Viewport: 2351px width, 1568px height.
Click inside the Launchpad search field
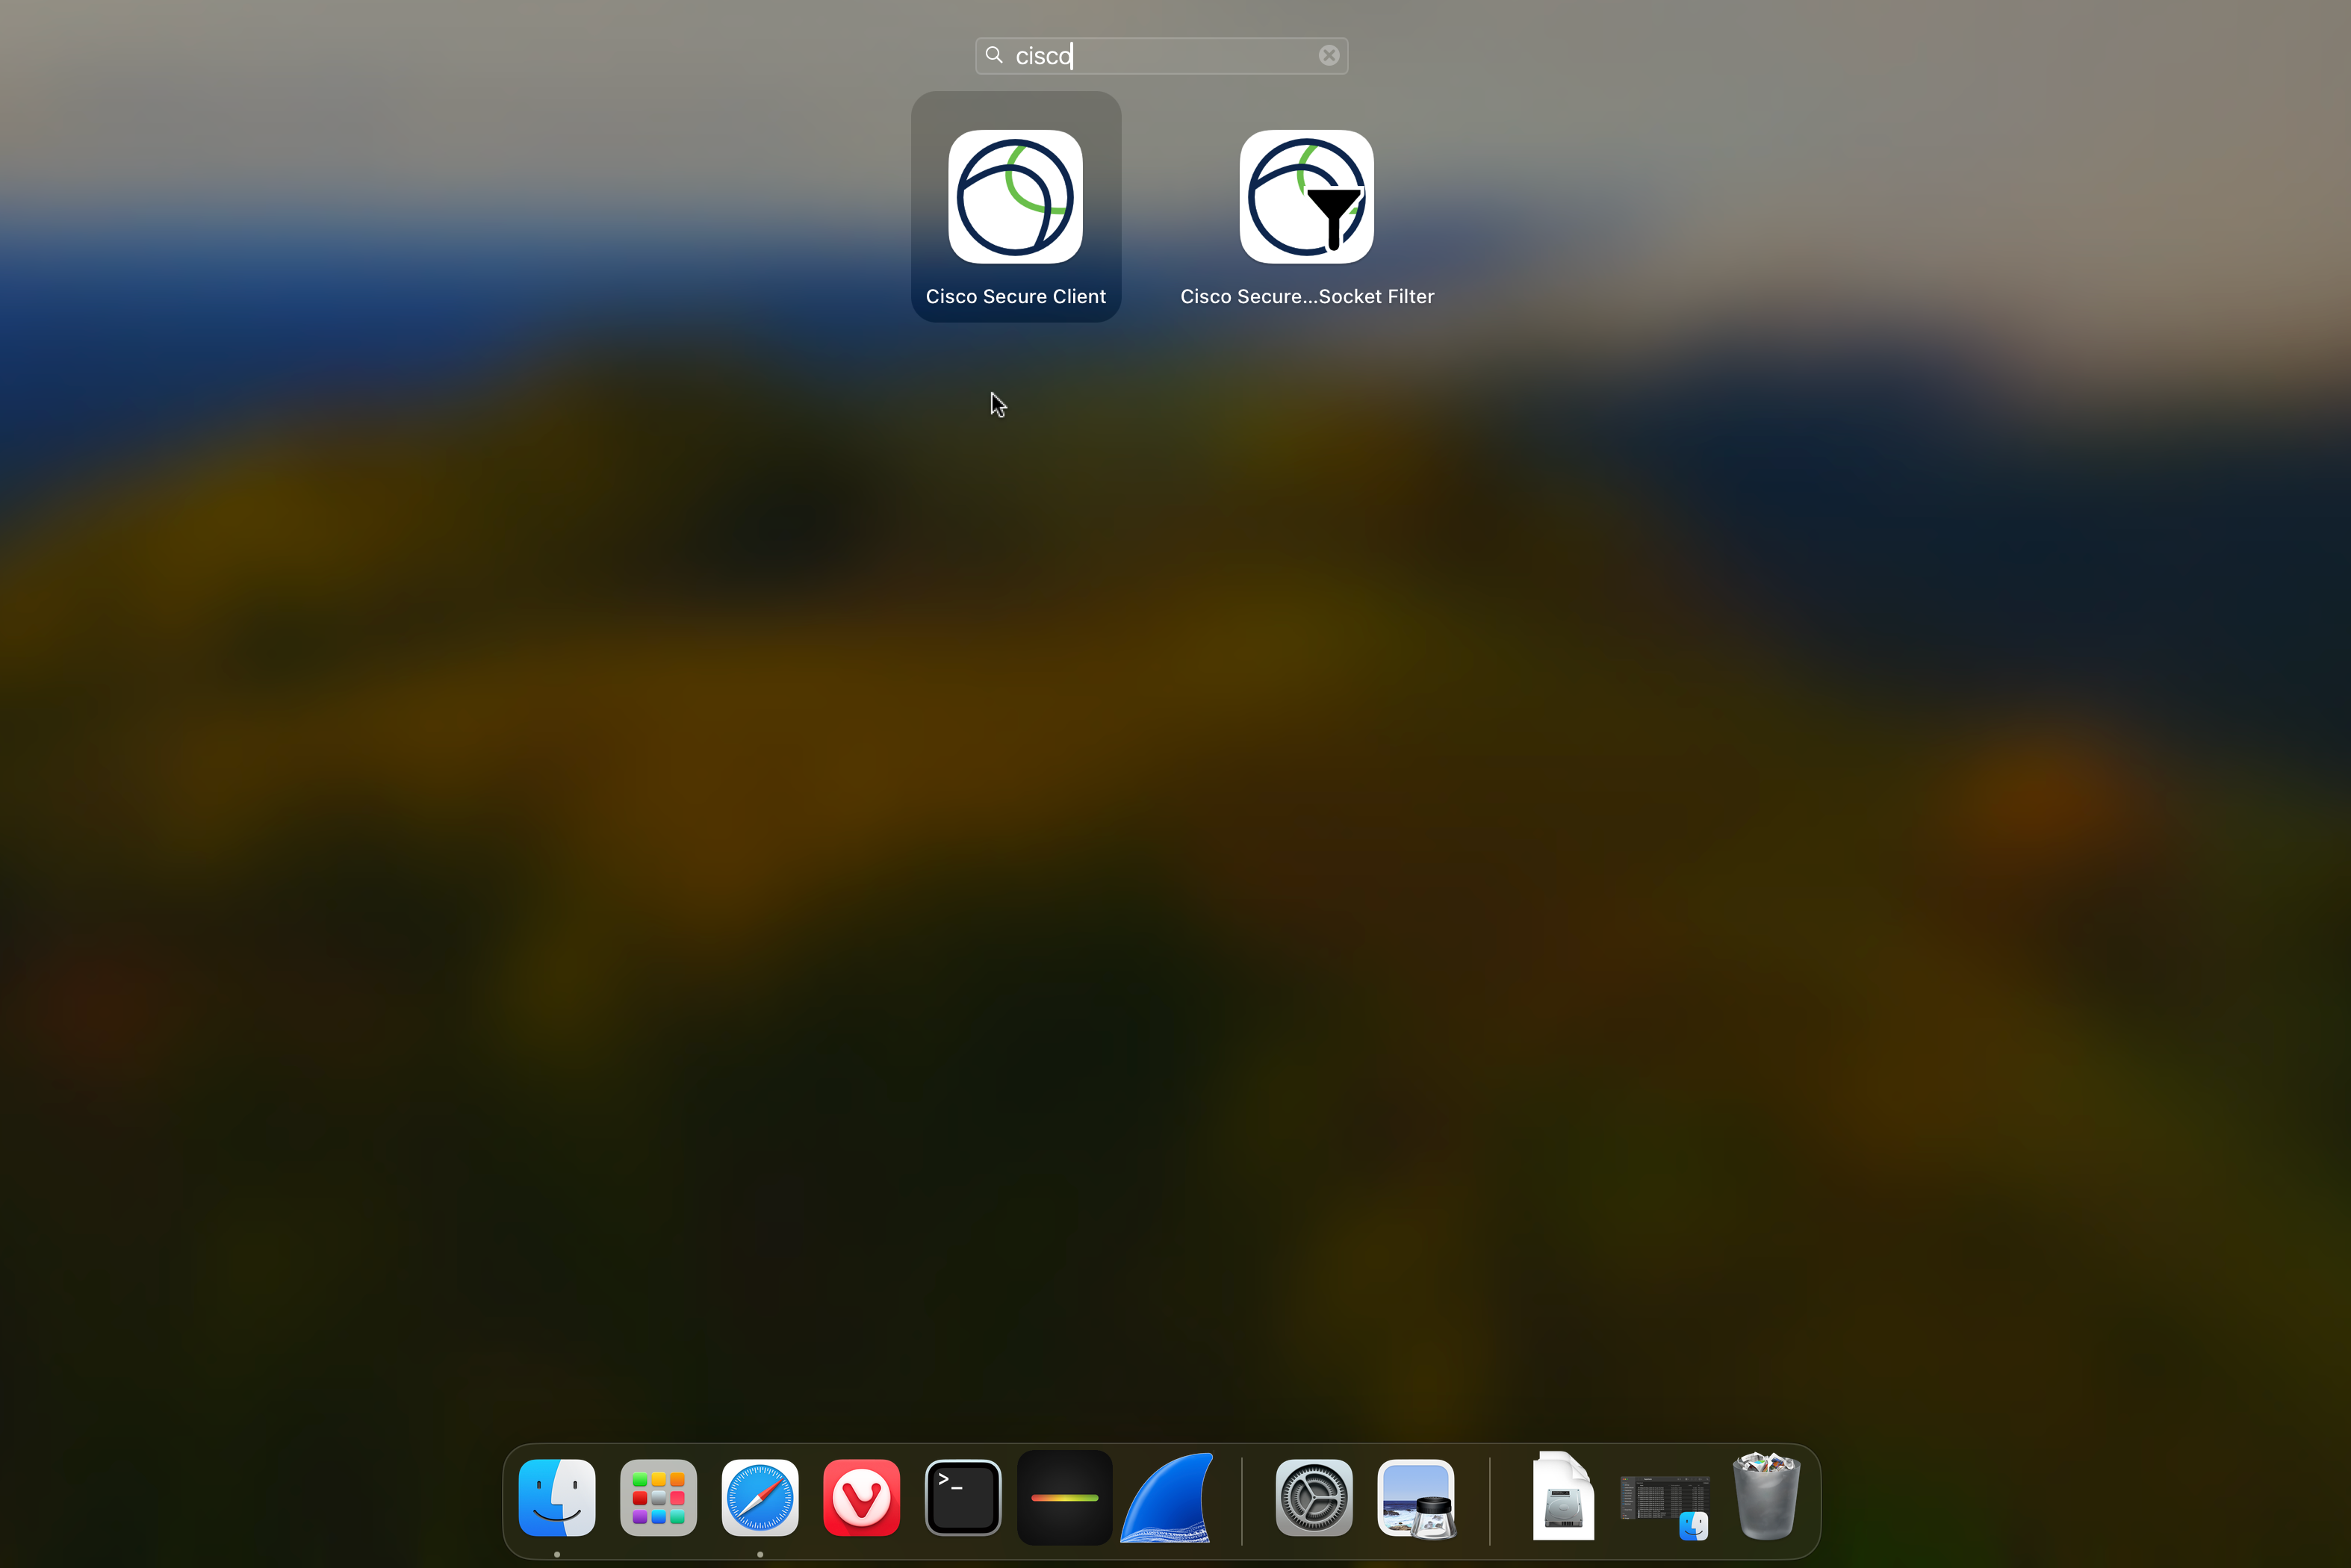1180,56
